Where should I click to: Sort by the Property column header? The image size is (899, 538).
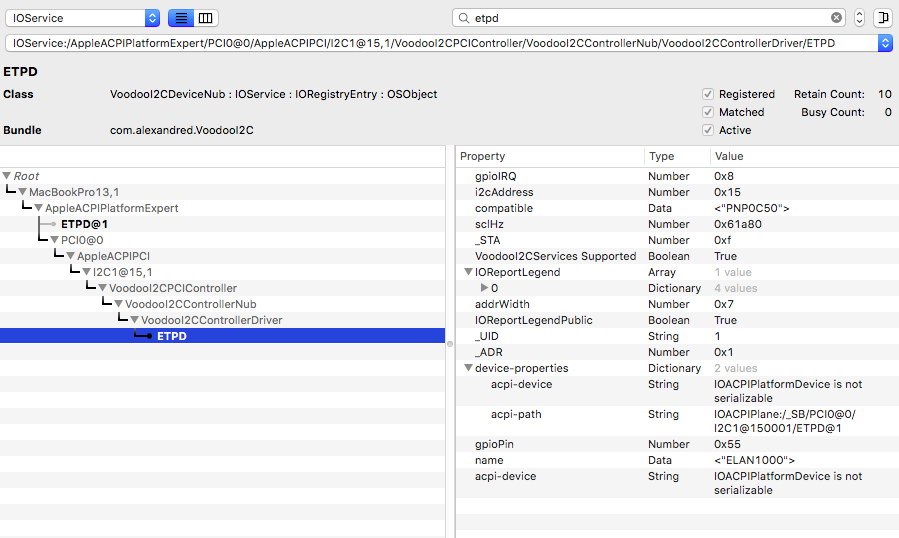[x=548, y=156]
